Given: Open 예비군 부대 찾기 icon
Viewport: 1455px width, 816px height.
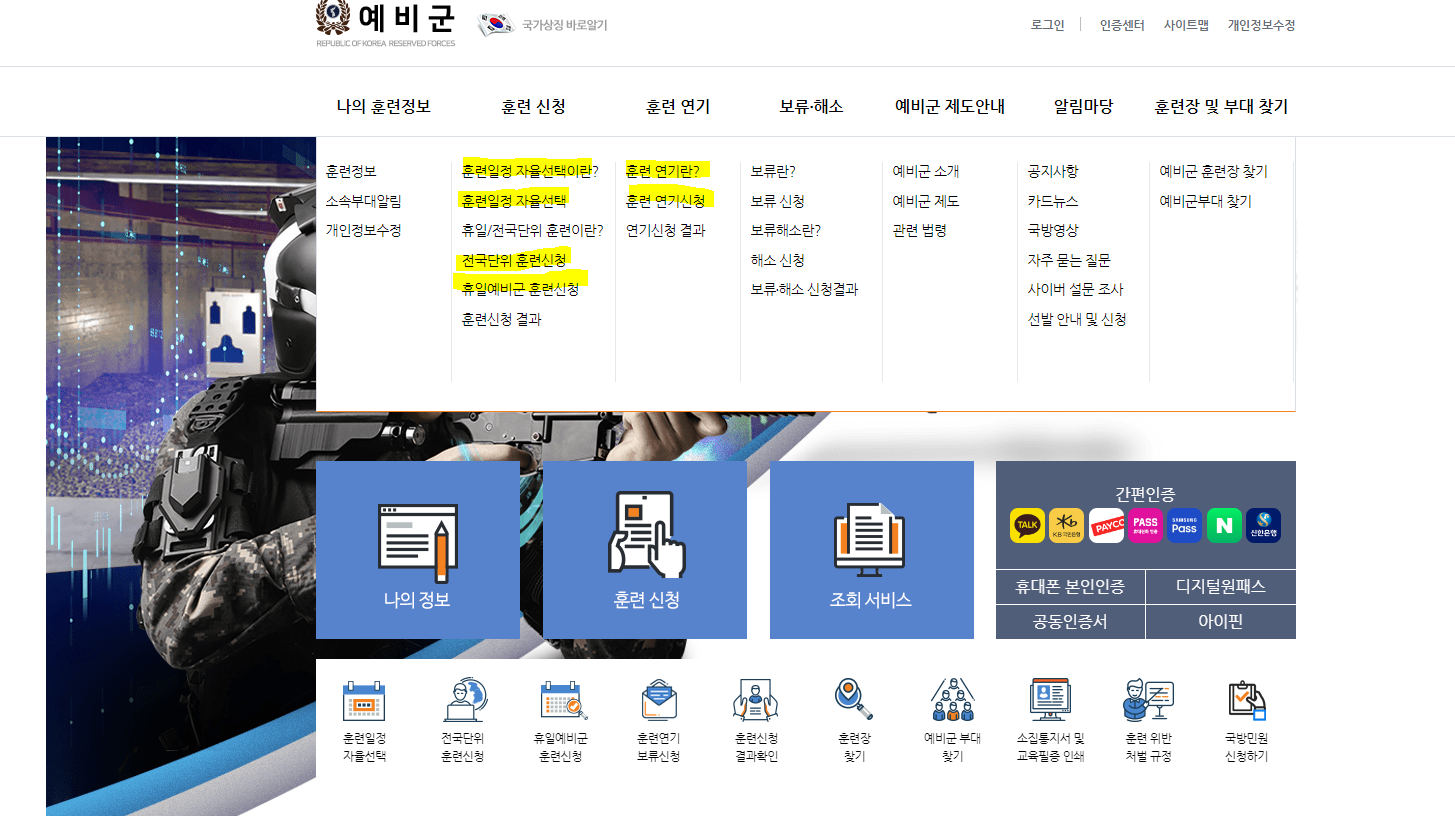Looking at the screenshot, I should click(x=952, y=700).
